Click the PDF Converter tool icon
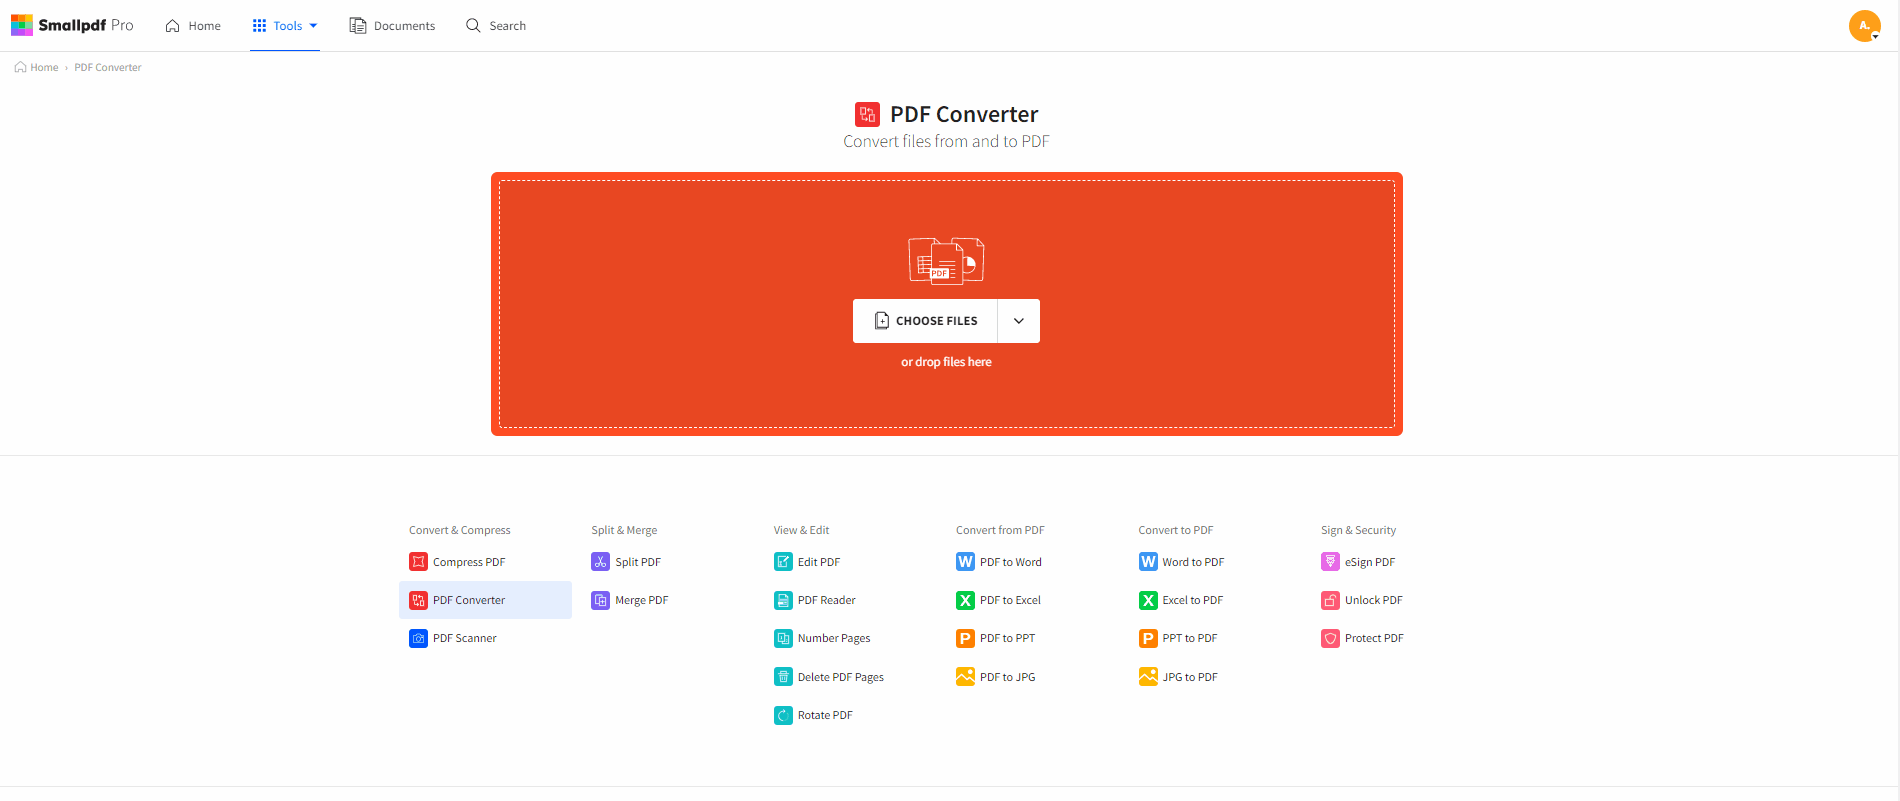The height and width of the screenshot is (801, 1900). (x=419, y=600)
